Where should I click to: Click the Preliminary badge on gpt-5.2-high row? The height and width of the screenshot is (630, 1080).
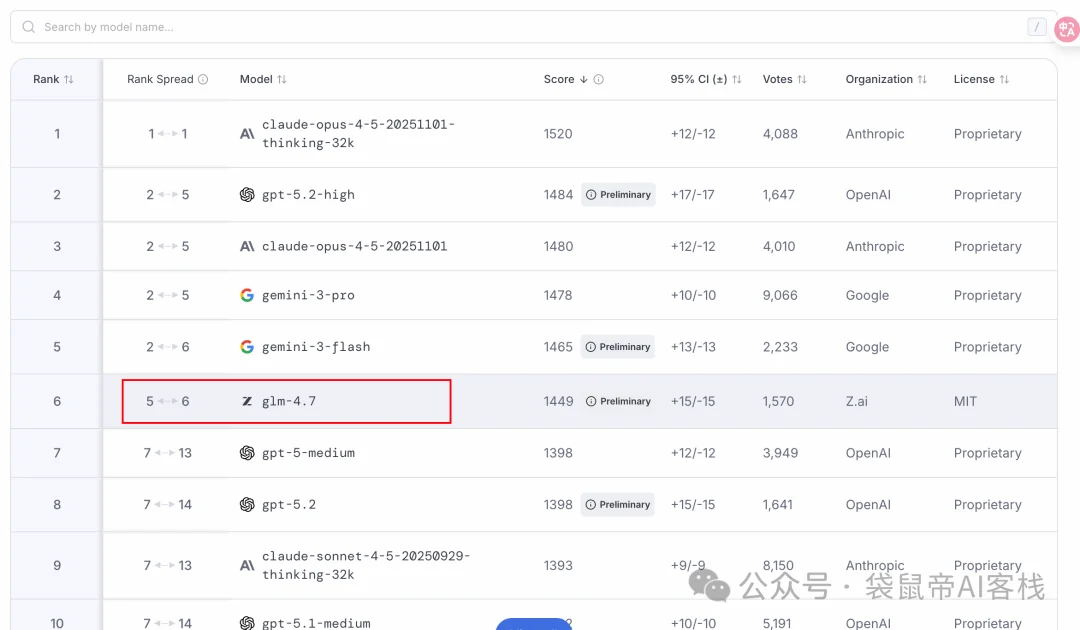618,195
